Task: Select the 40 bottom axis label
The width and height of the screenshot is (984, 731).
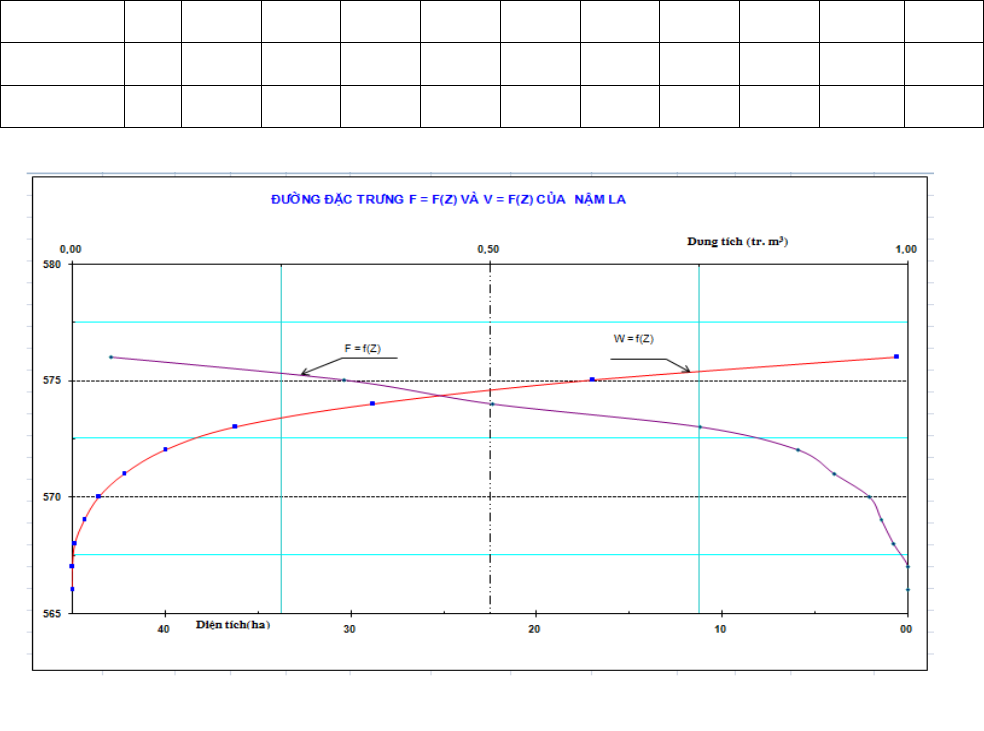Action: pos(163,629)
